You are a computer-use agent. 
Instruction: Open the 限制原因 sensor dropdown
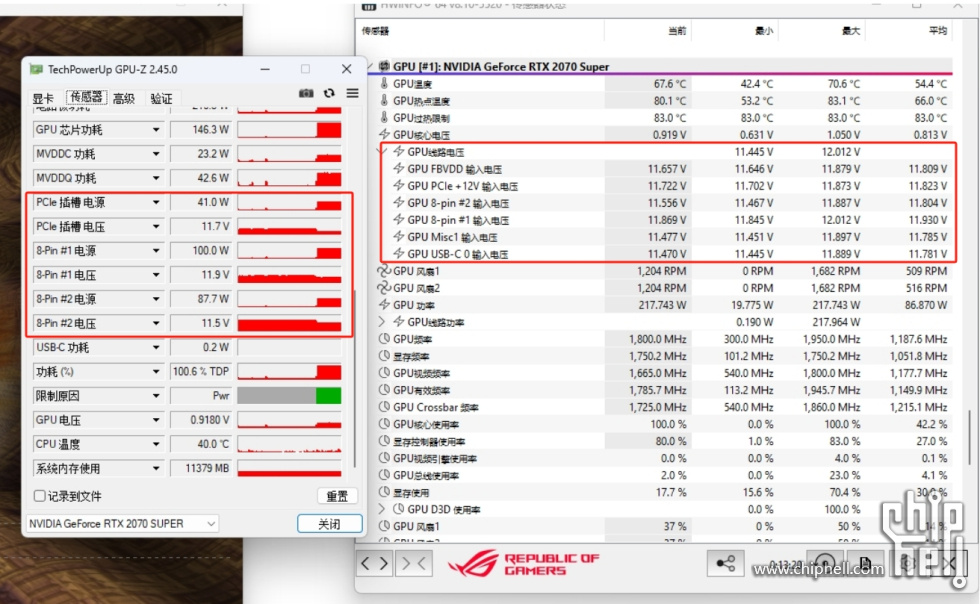coord(156,396)
